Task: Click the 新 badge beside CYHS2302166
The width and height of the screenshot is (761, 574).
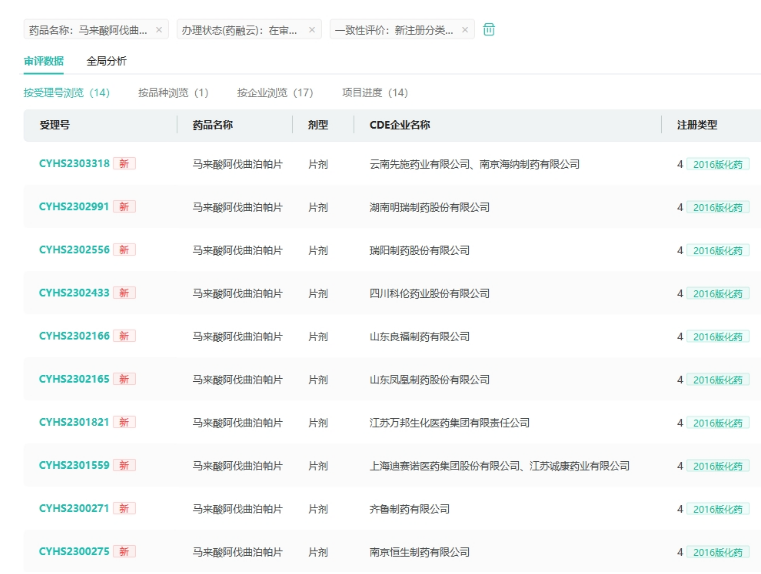Action: coord(125,337)
